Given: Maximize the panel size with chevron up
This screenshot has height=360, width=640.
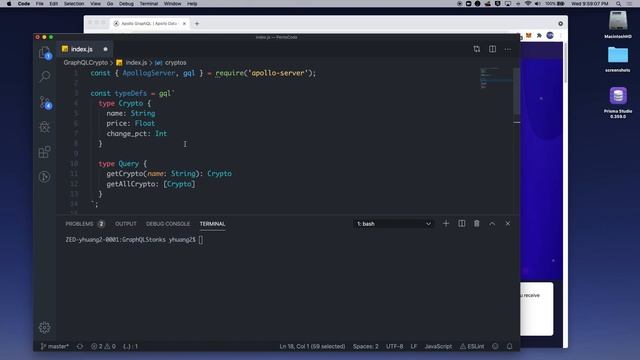Looking at the screenshot, I should tap(492, 224).
